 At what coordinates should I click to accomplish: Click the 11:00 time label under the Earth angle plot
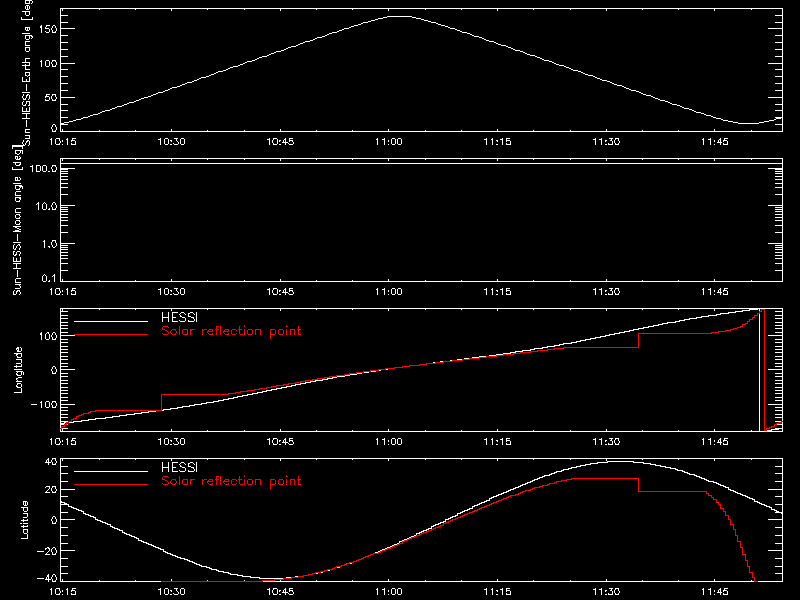point(389,142)
